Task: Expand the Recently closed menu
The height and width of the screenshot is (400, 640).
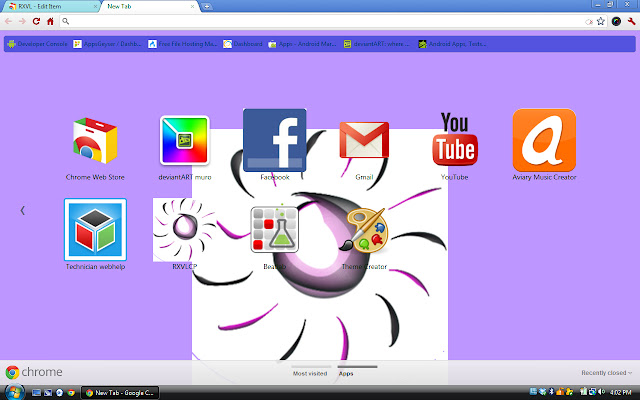Action: click(606, 373)
